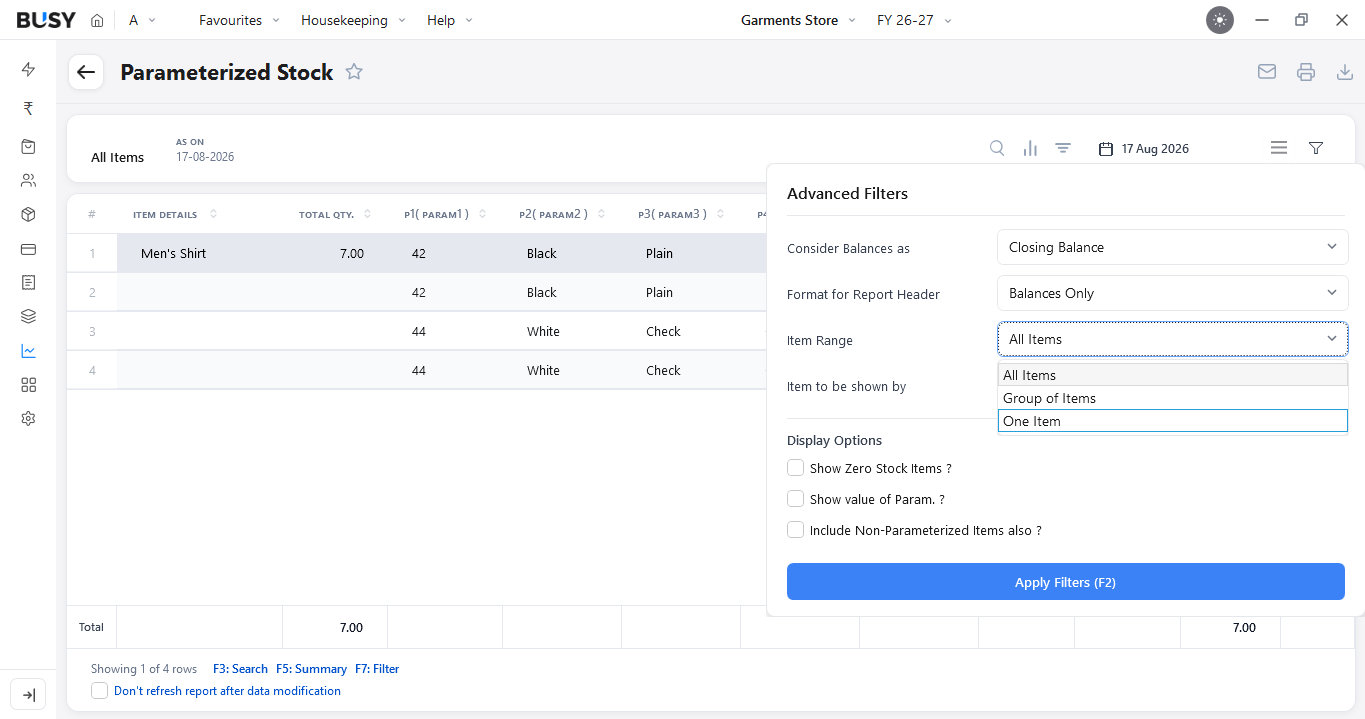The image size is (1365, 719).
Task: Expand the sidebar with arrow icon
Action: pos(28,695)
